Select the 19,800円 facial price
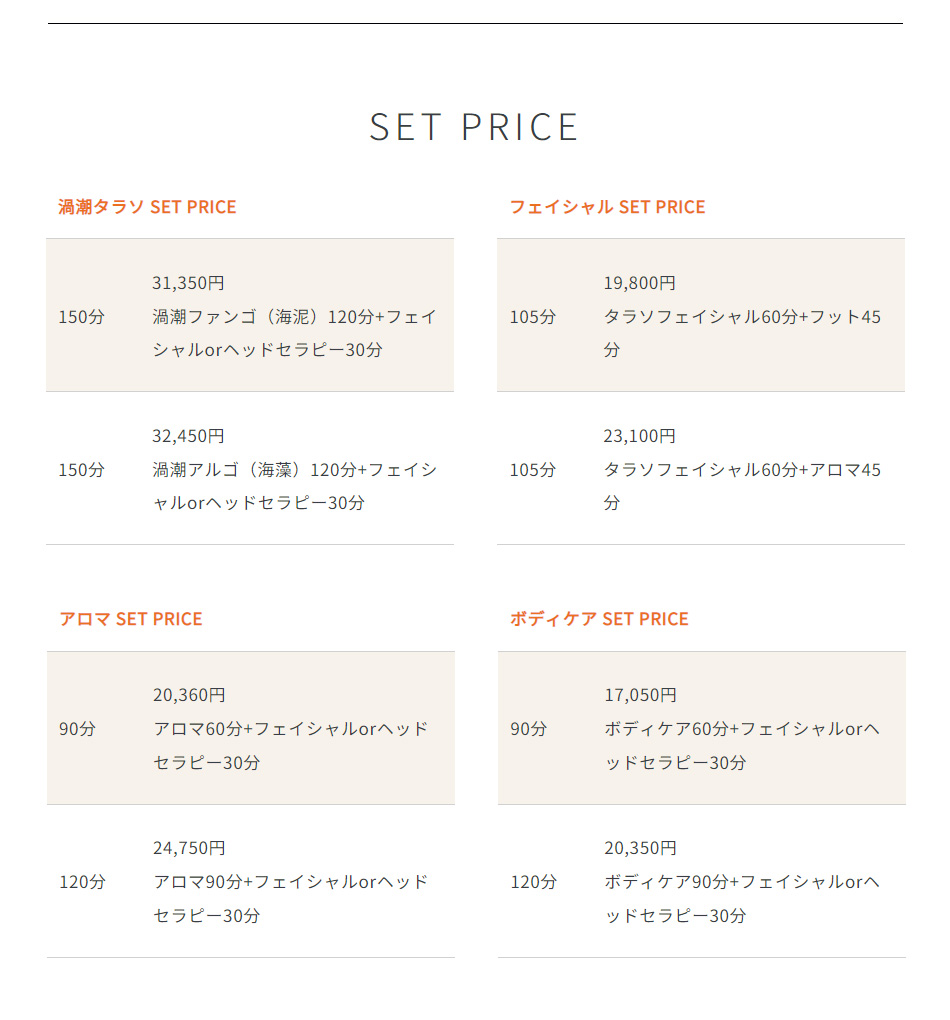The image size is (950, 1020). click(640, 283)
